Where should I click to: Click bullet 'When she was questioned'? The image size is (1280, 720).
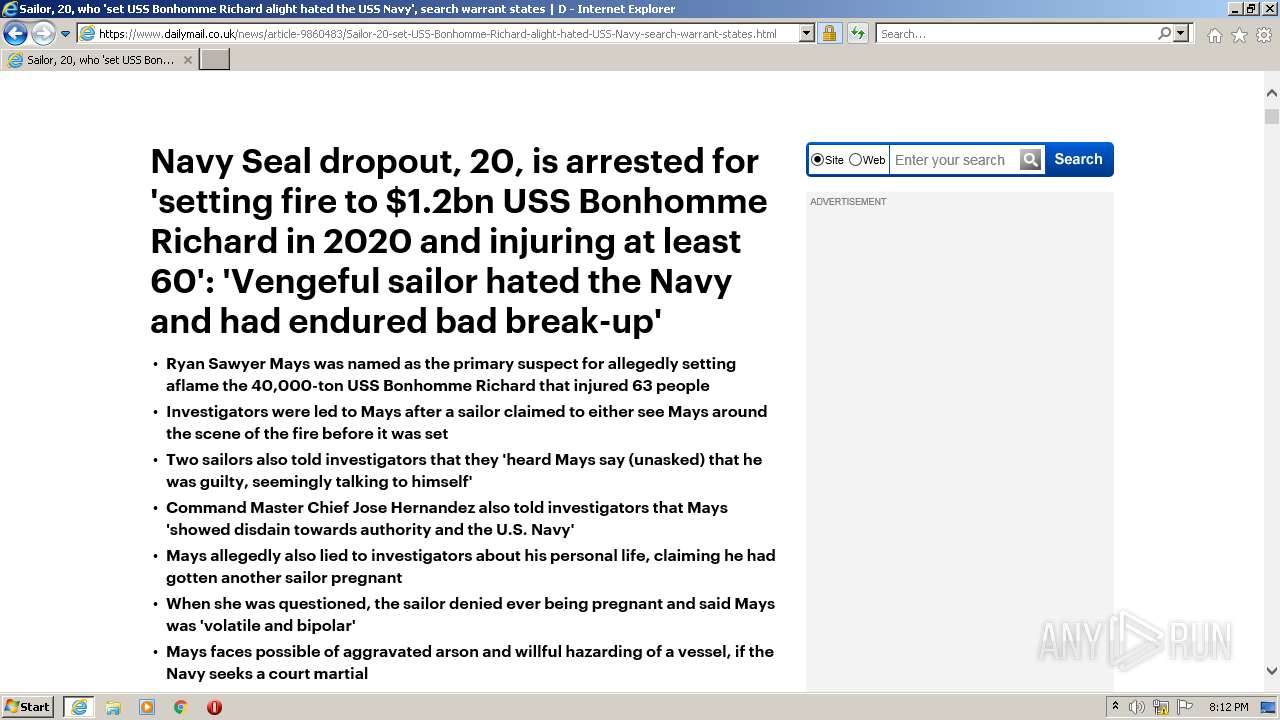click(470, 614)
